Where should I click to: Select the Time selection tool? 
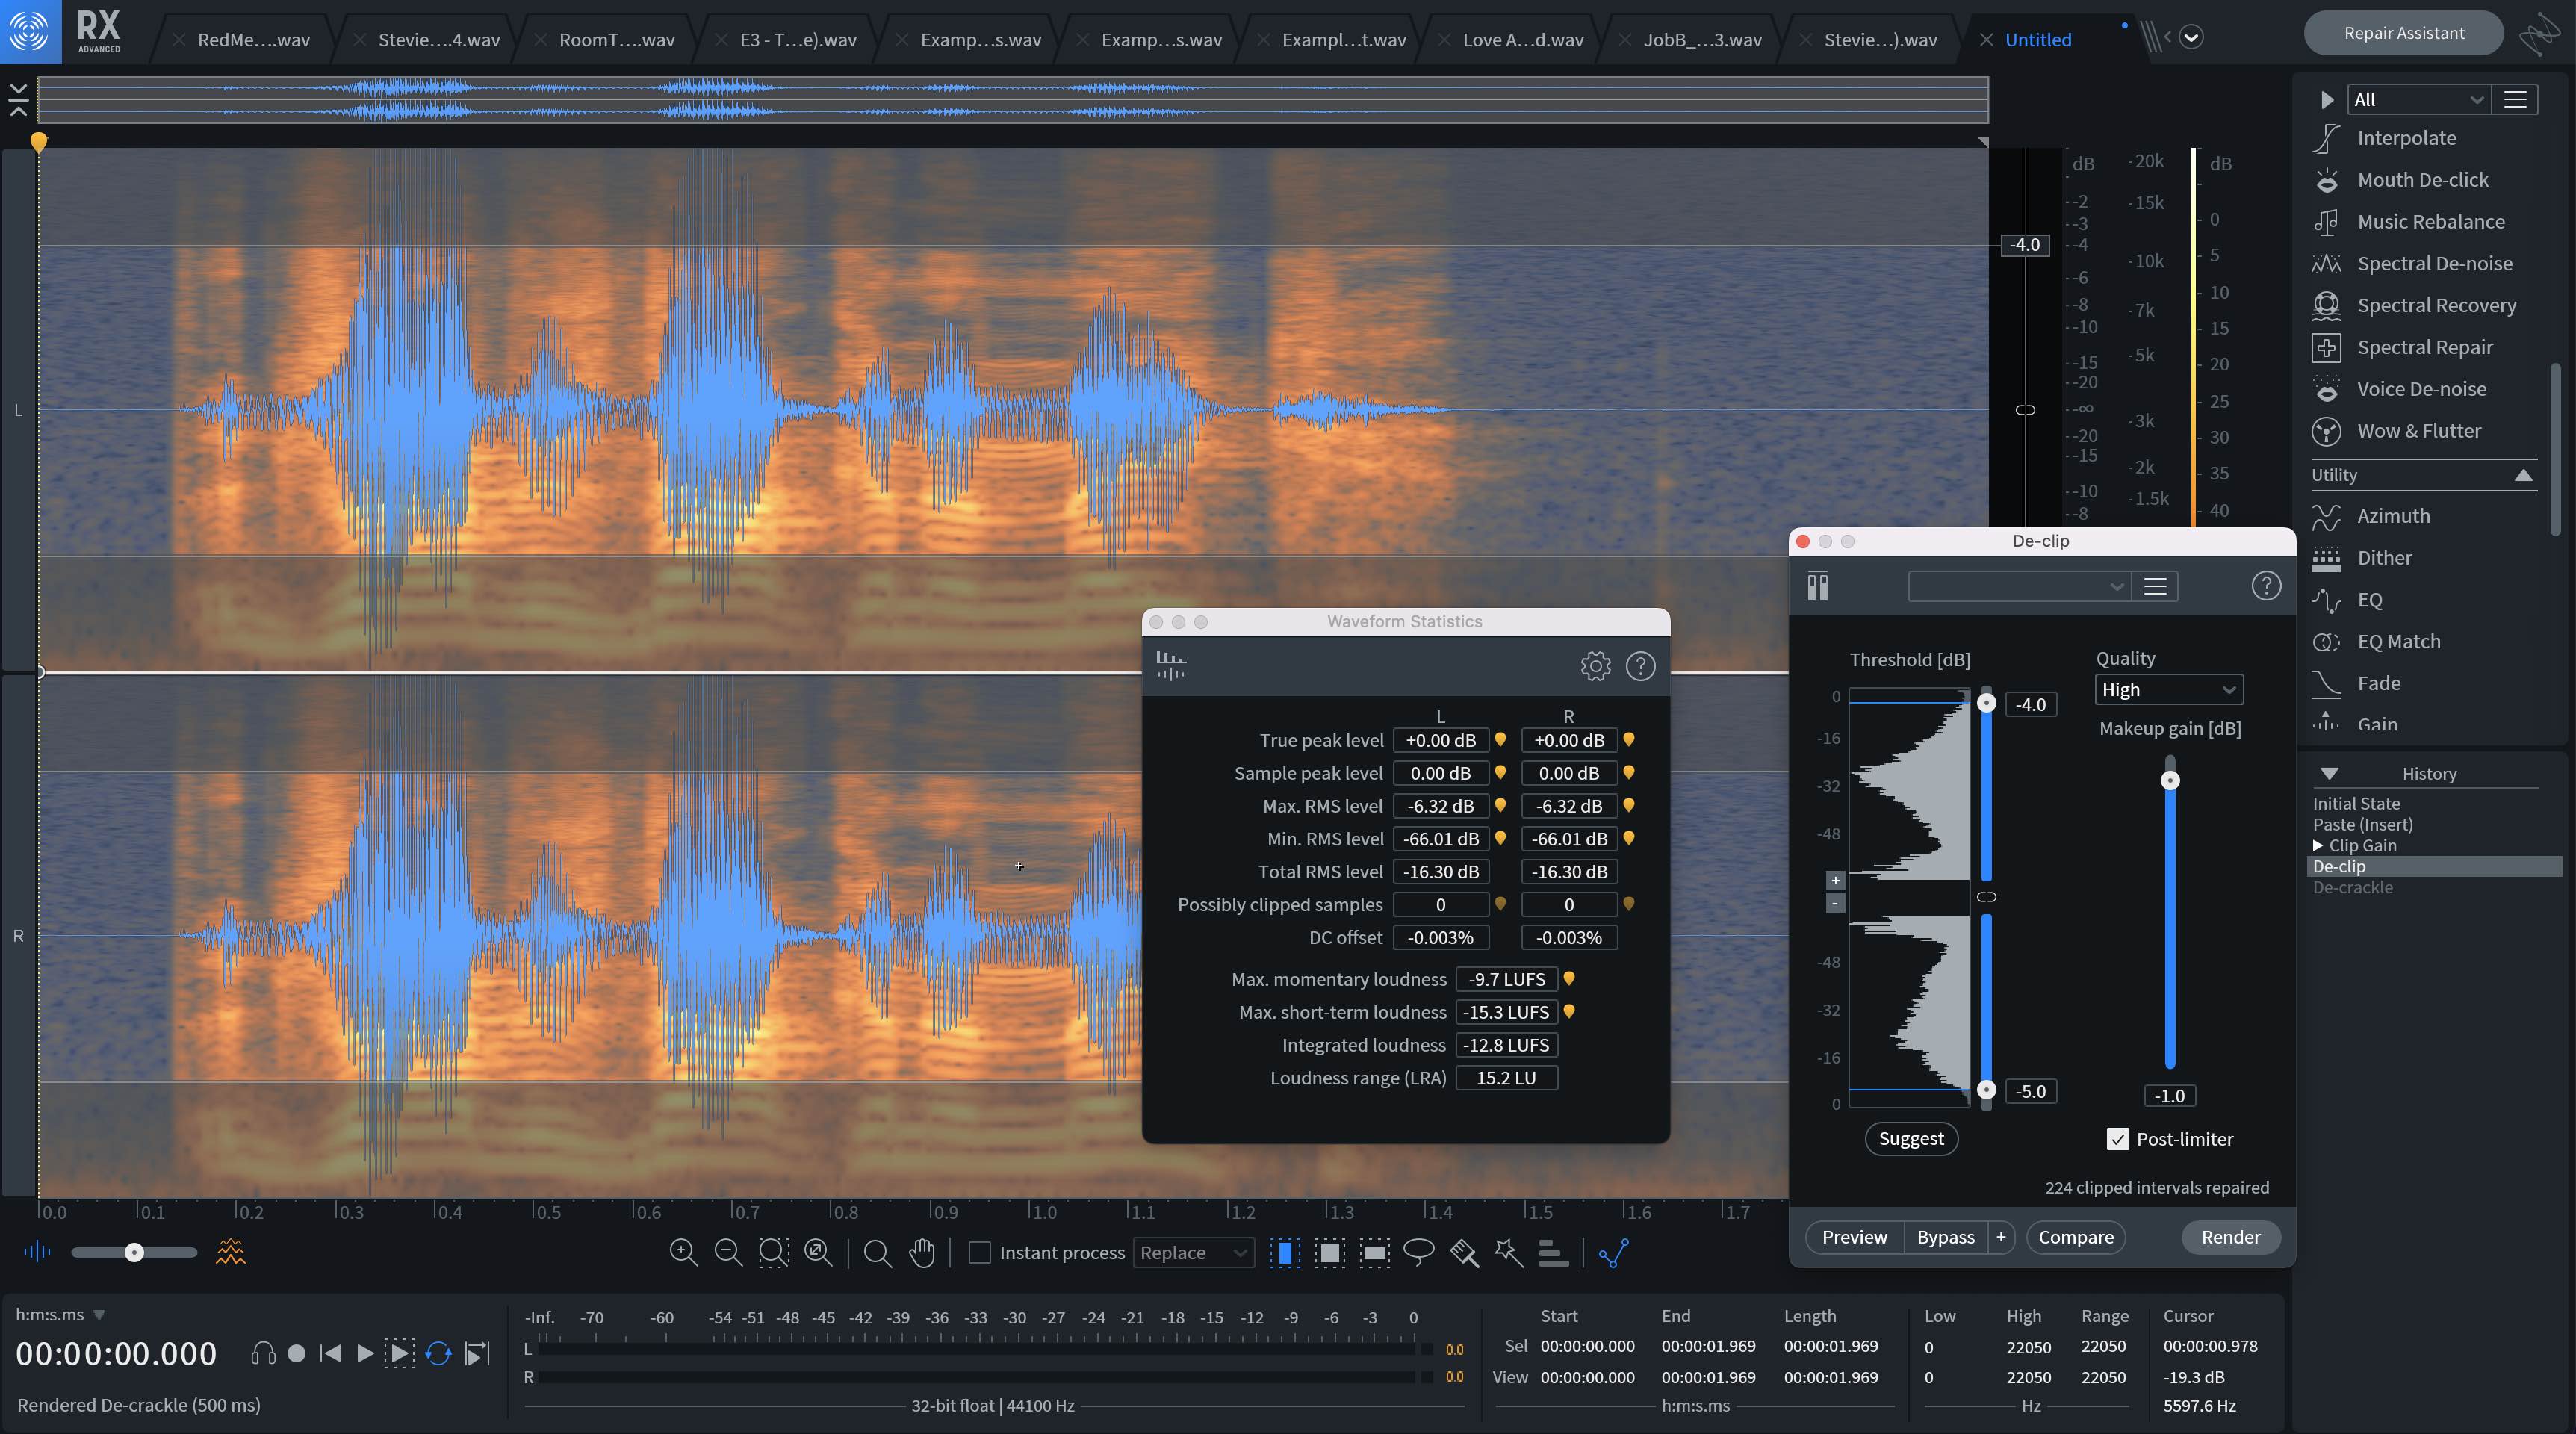coord(1285,1252)
